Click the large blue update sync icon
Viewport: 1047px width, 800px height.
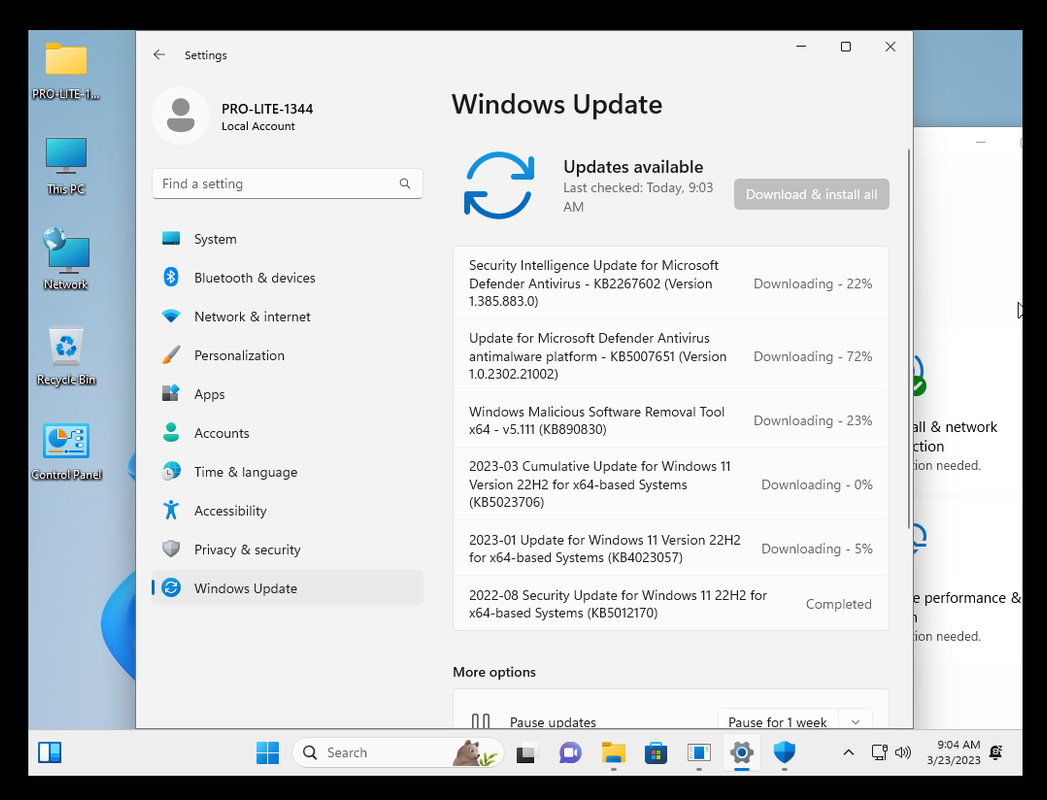coord(499,186)
